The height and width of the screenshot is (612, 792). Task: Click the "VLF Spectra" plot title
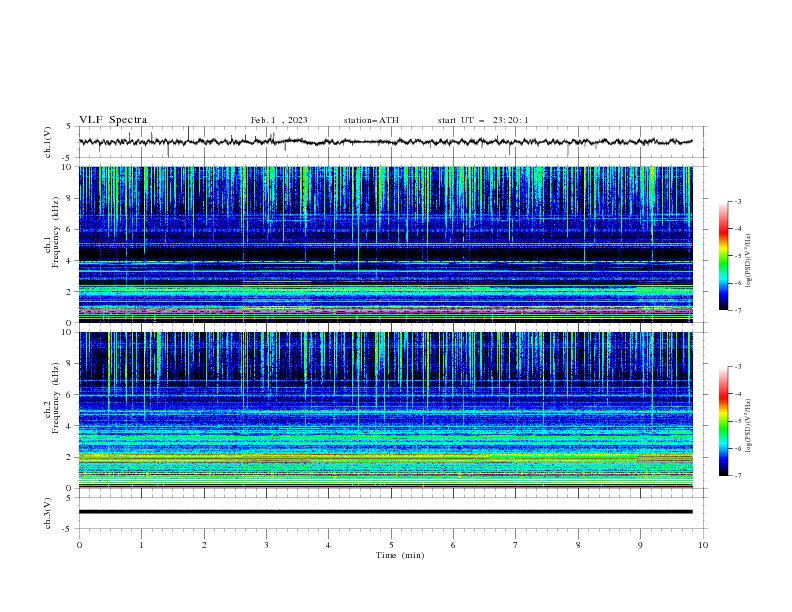click(x=113, y=120)
